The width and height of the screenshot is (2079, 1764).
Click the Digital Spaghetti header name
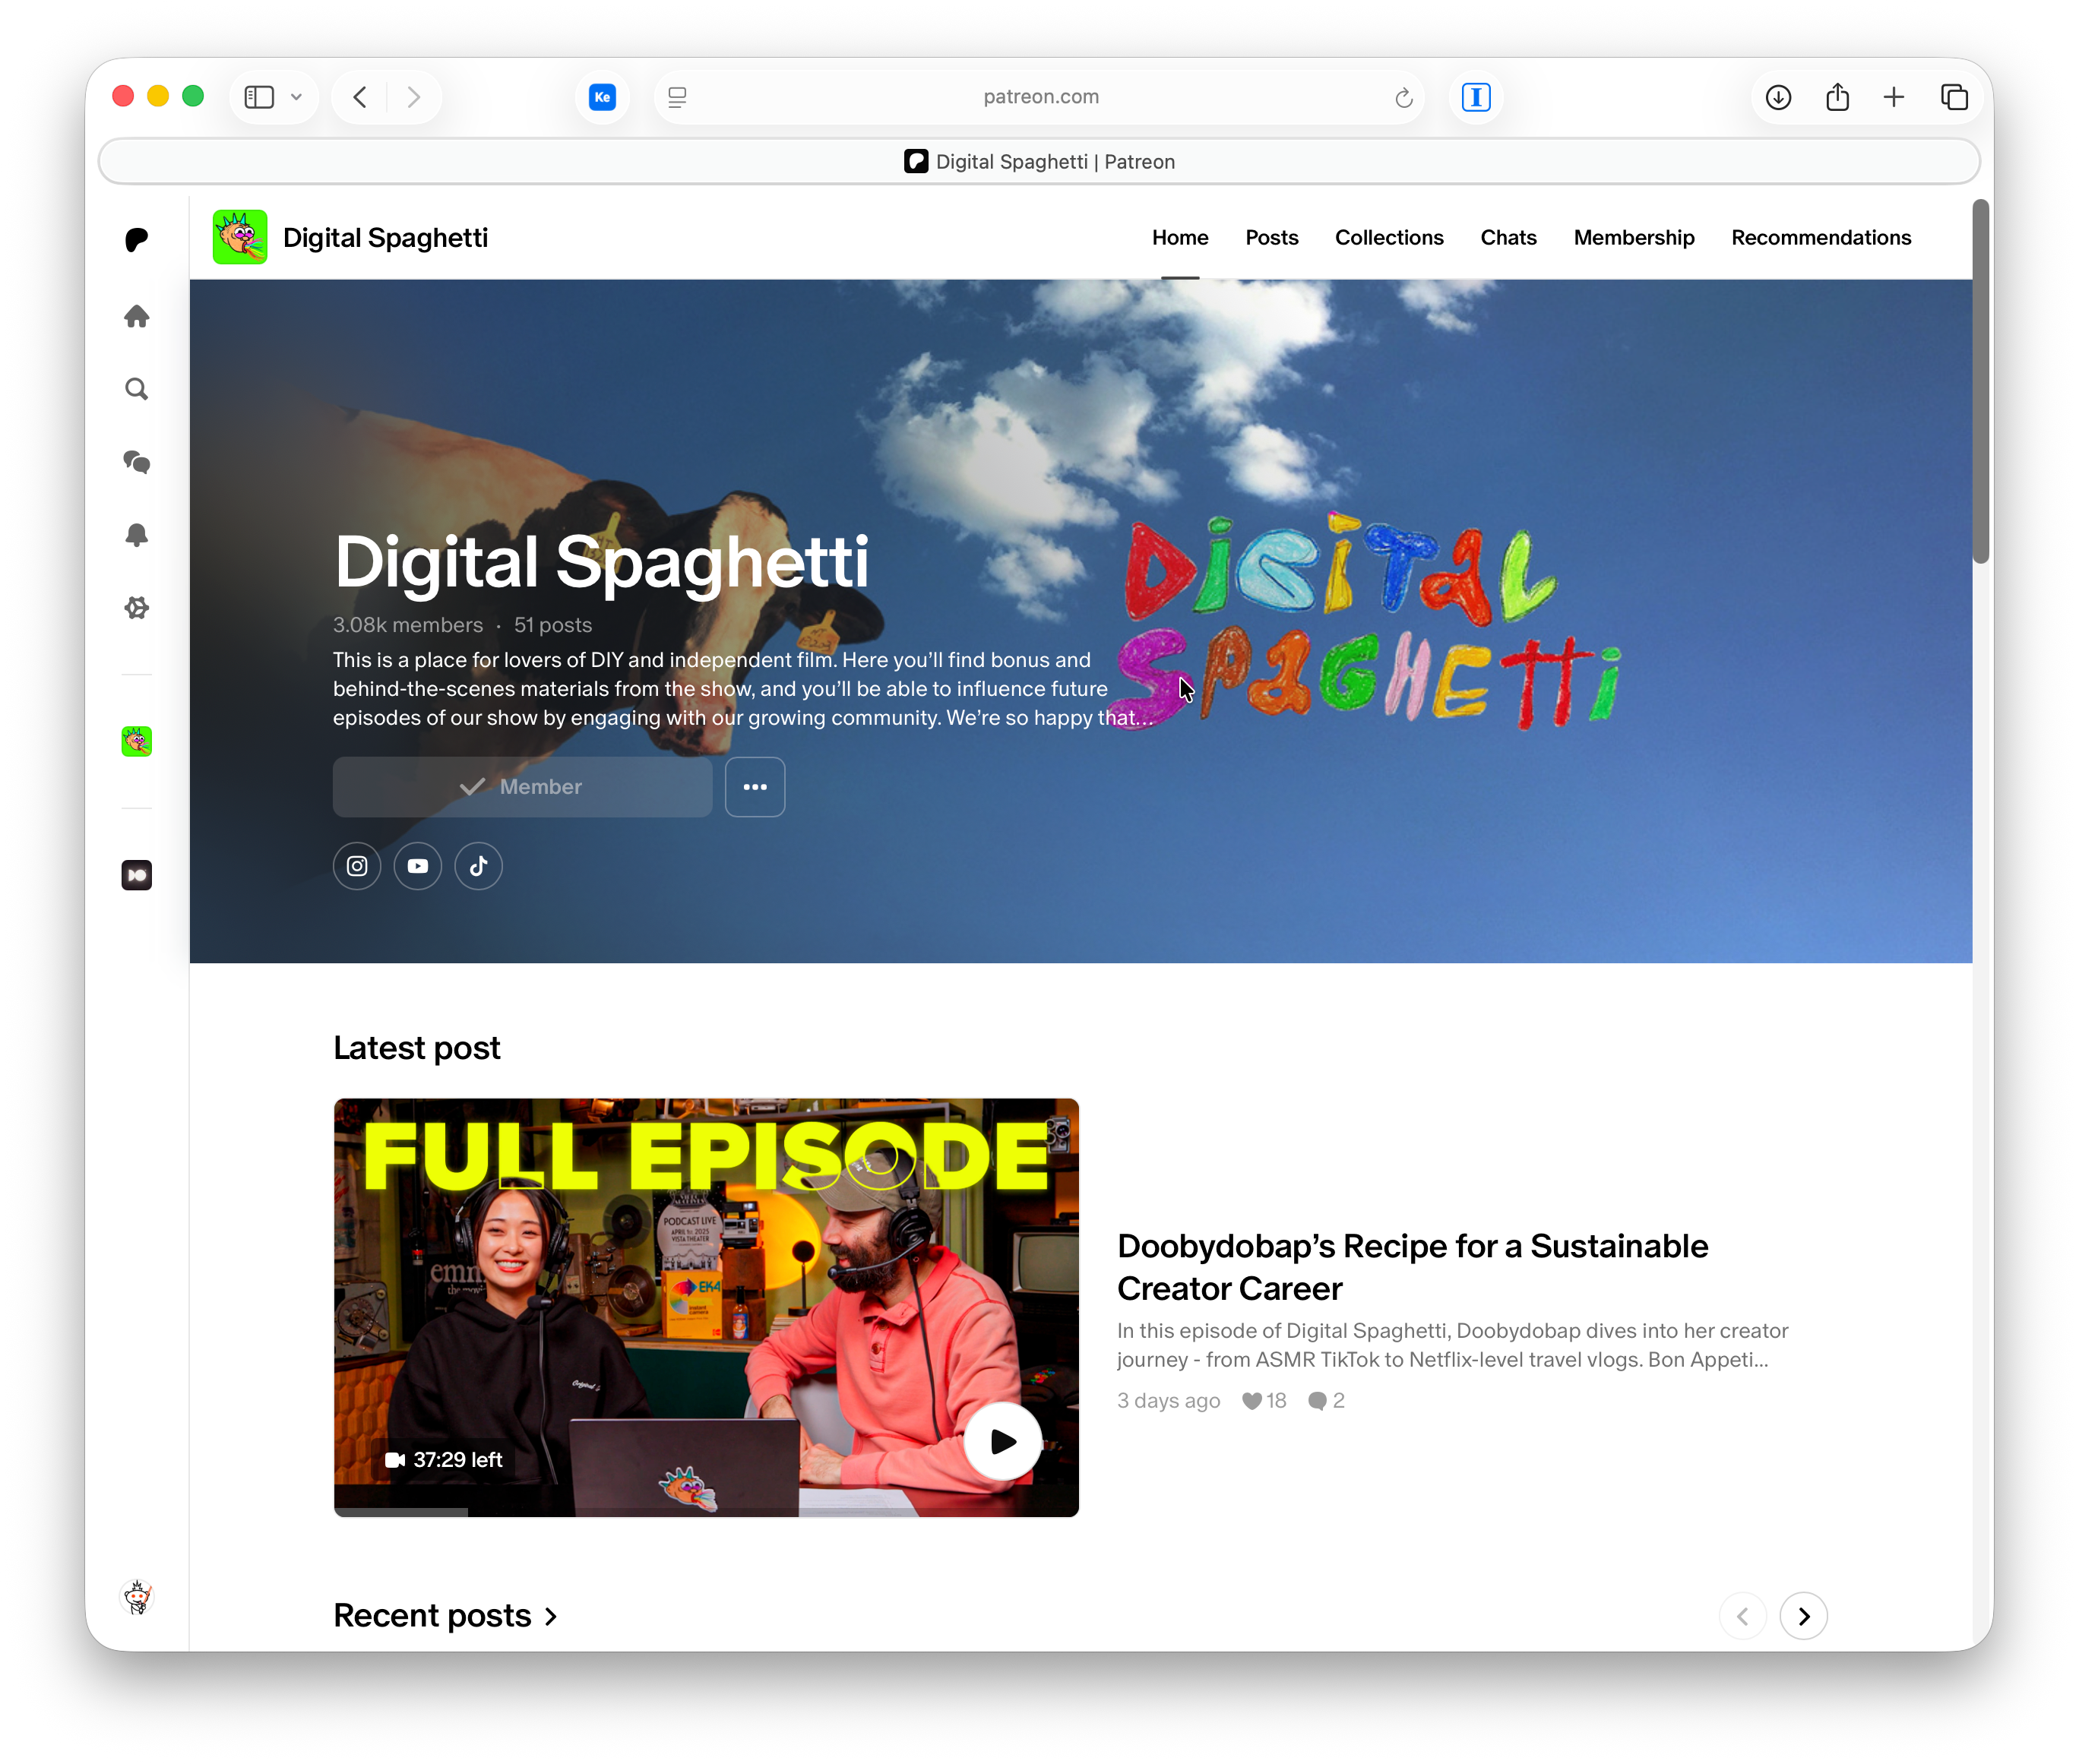[385, 238]
